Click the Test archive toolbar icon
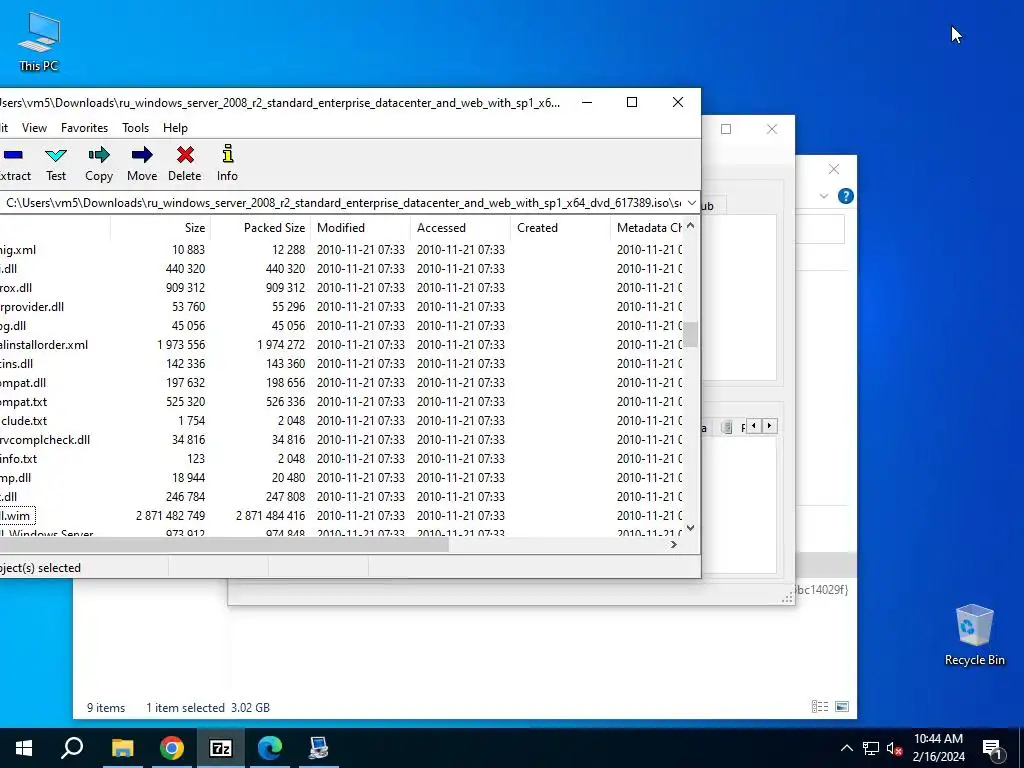Image resolution: width=1024 pixels, height=768 pixels. pos(56,163)
